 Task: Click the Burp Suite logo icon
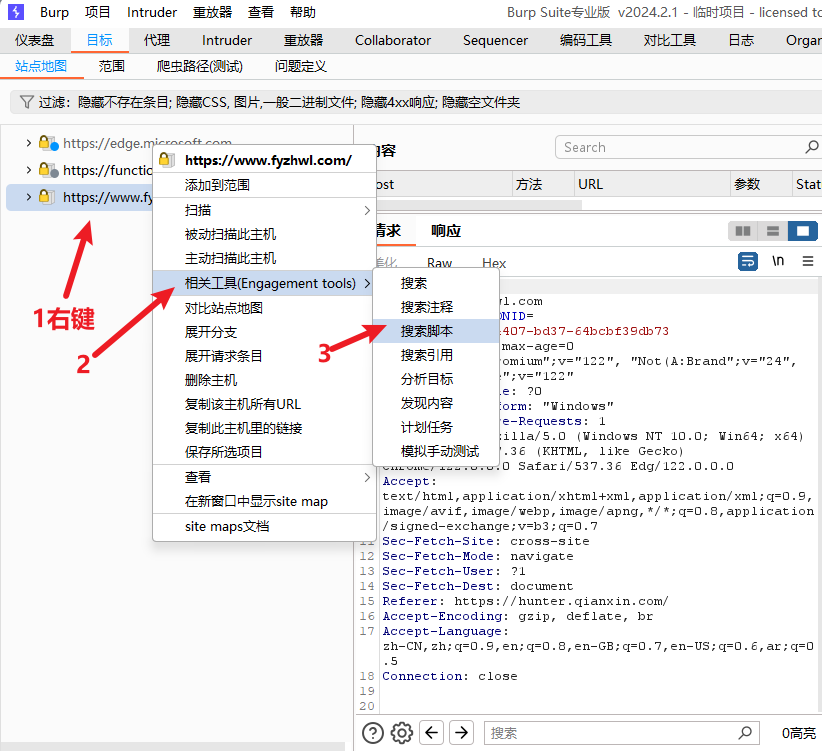pos(16,12)
